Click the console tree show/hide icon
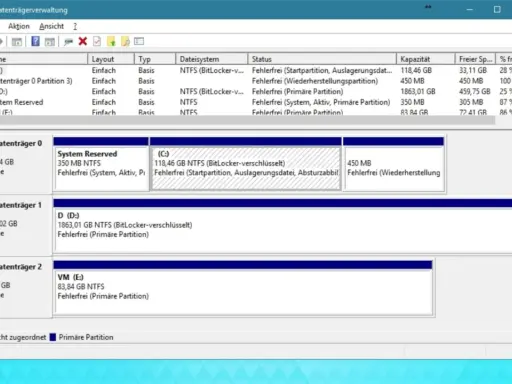Viewport: 512px width, 384px height. (x=17, y=42)
